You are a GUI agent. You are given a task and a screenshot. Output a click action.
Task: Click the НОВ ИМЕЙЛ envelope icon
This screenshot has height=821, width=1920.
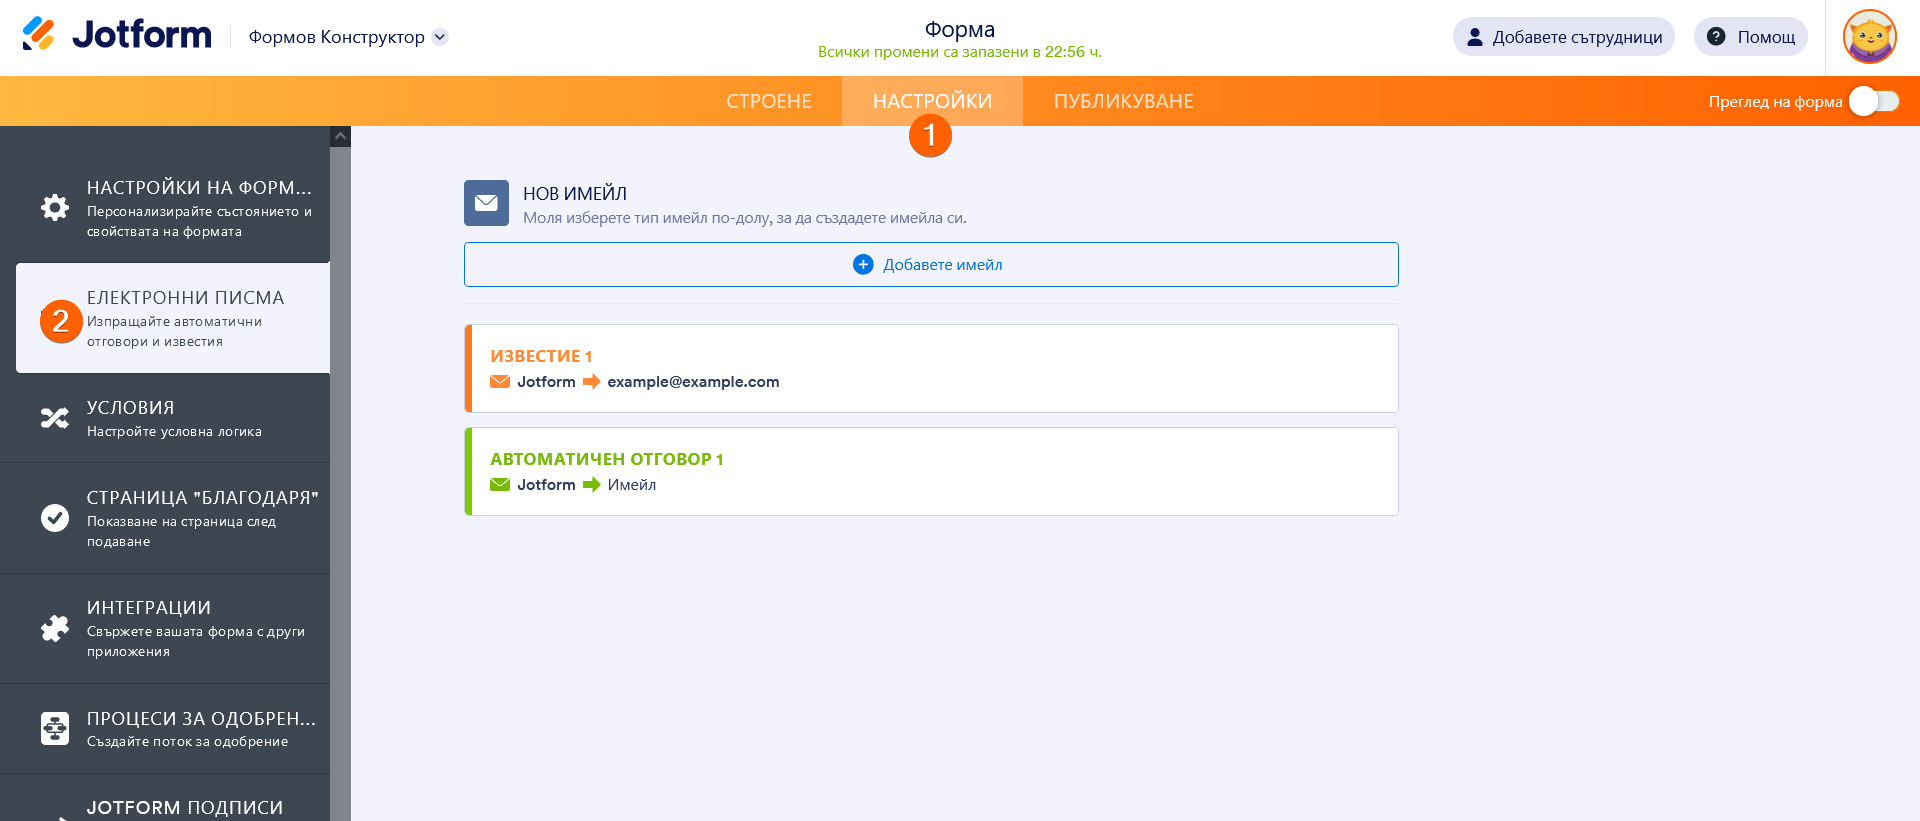[x=486, y=203]
